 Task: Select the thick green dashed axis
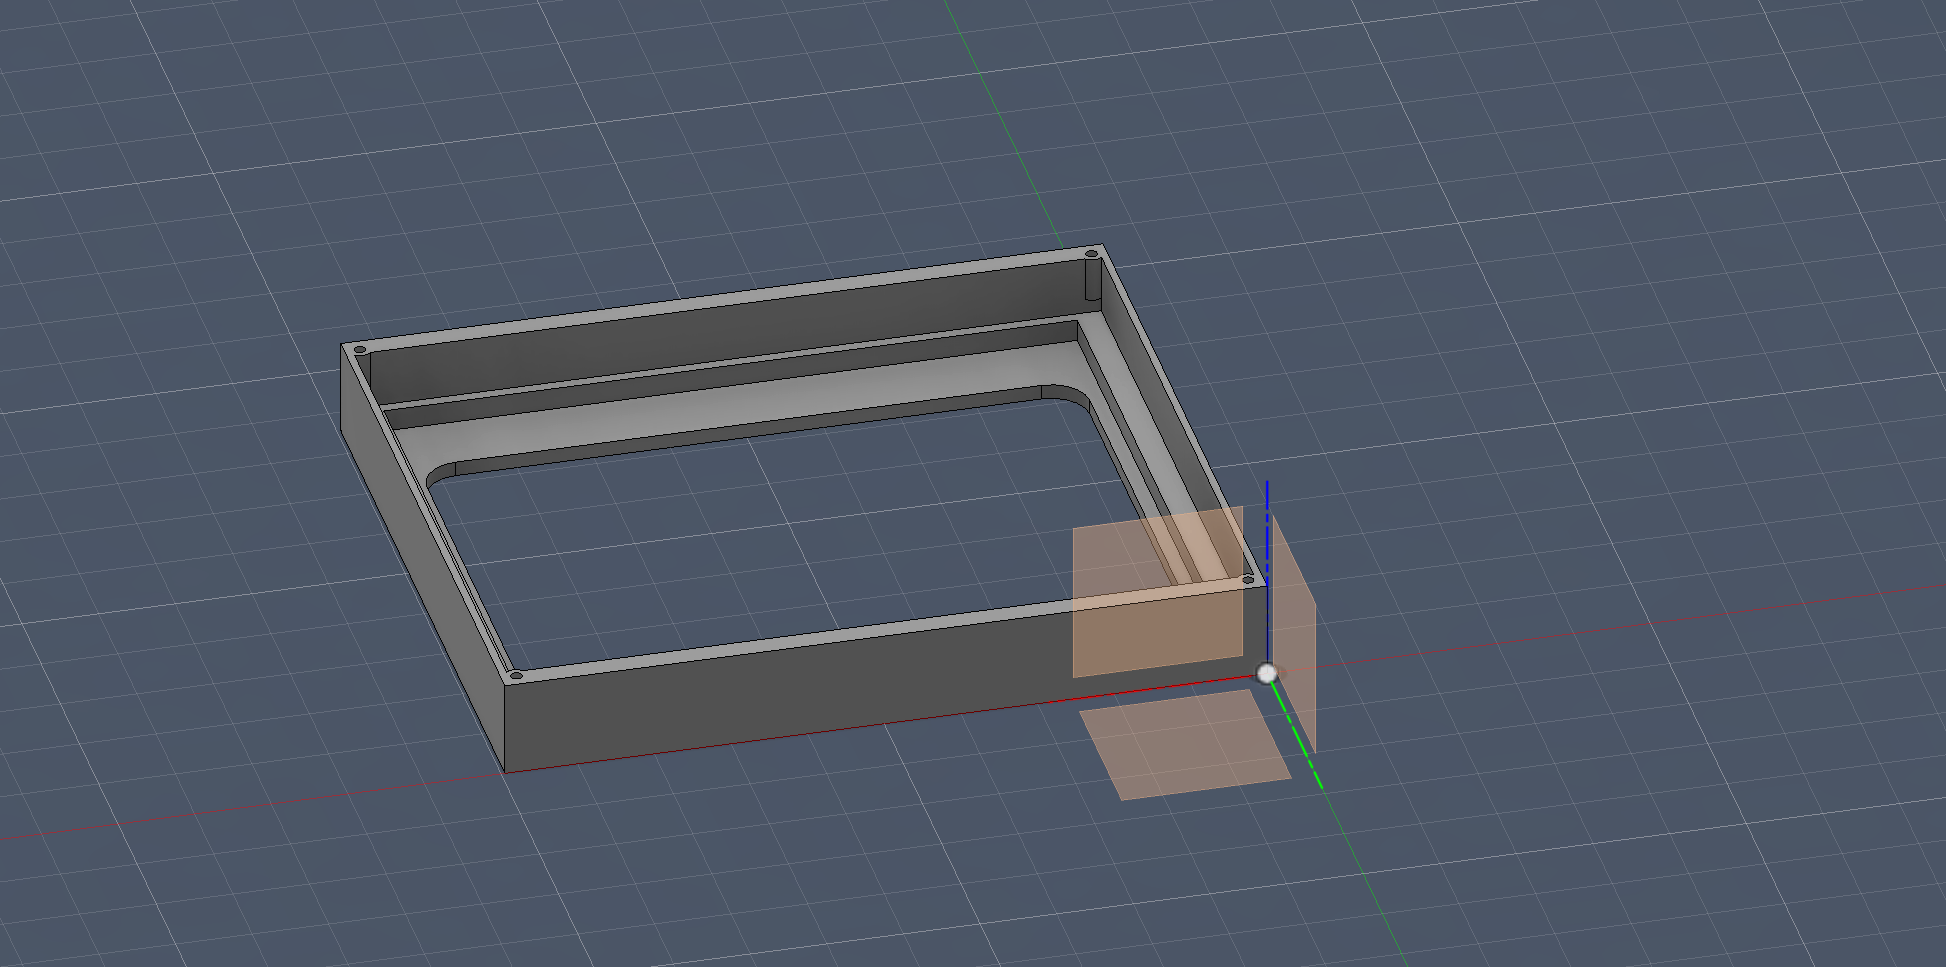coord(1299,738)
